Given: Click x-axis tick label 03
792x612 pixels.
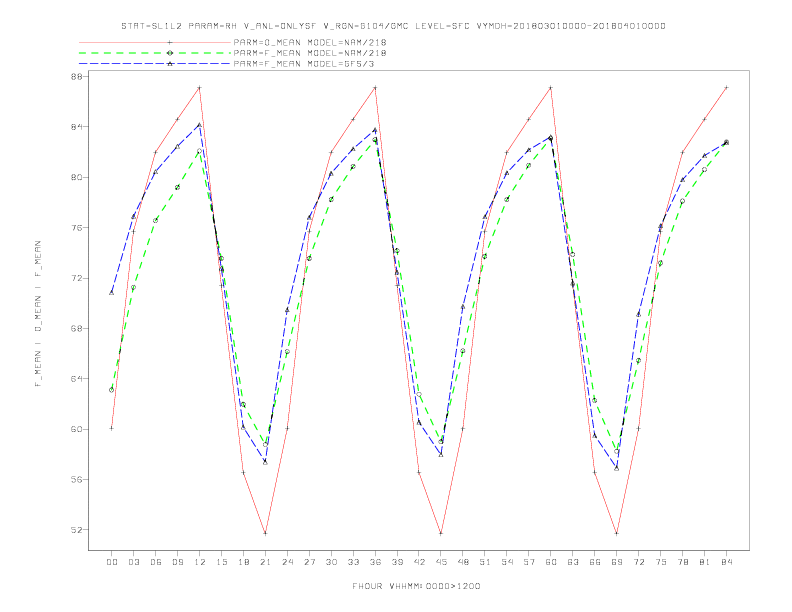Looking at the screenshot, I should [x=134, y=562].
